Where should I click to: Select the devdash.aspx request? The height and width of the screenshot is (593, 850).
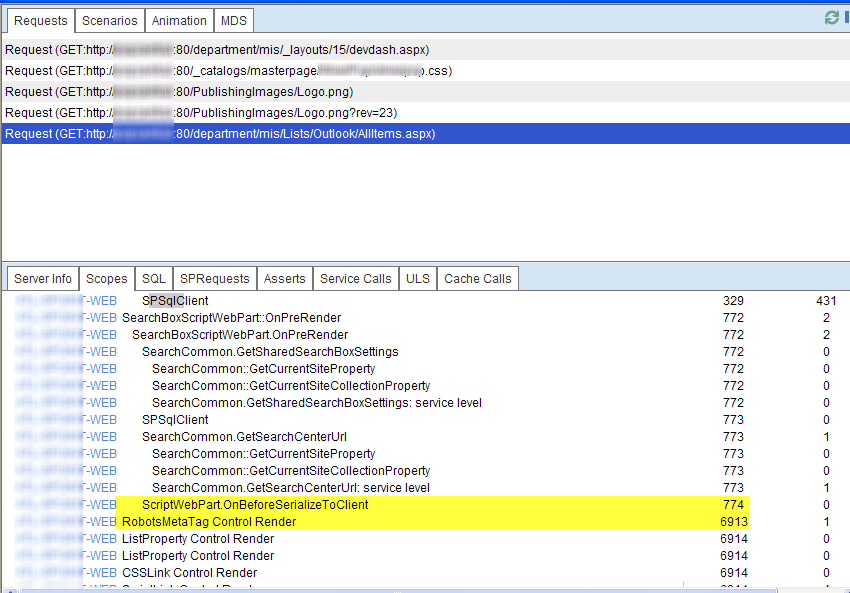click(x=217, y=49)
